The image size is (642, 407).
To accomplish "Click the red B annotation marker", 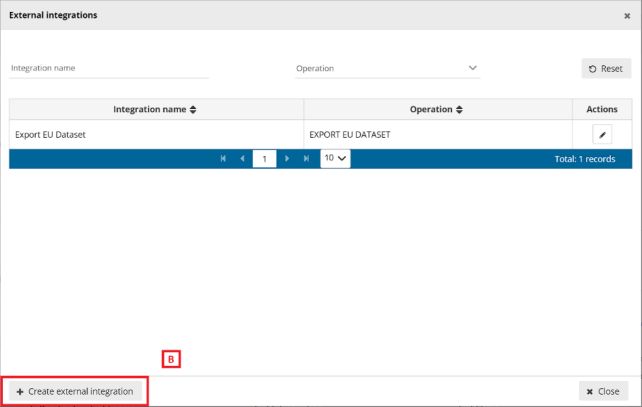I will point(171,358).
